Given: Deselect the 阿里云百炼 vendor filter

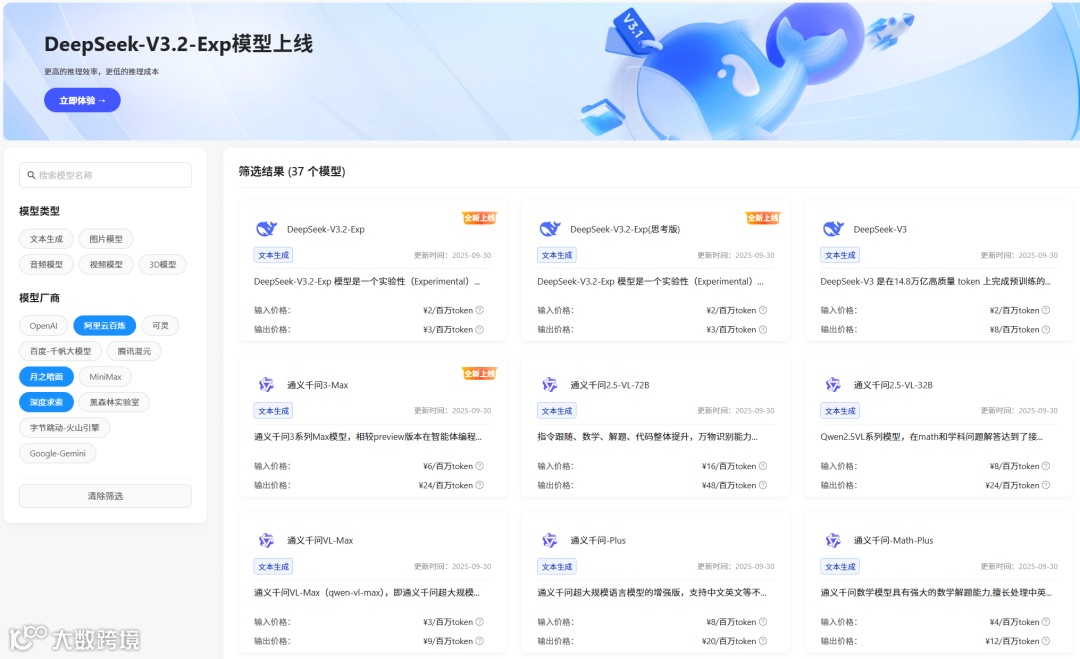Looking at the screenshot, I should tap(105, 326).
